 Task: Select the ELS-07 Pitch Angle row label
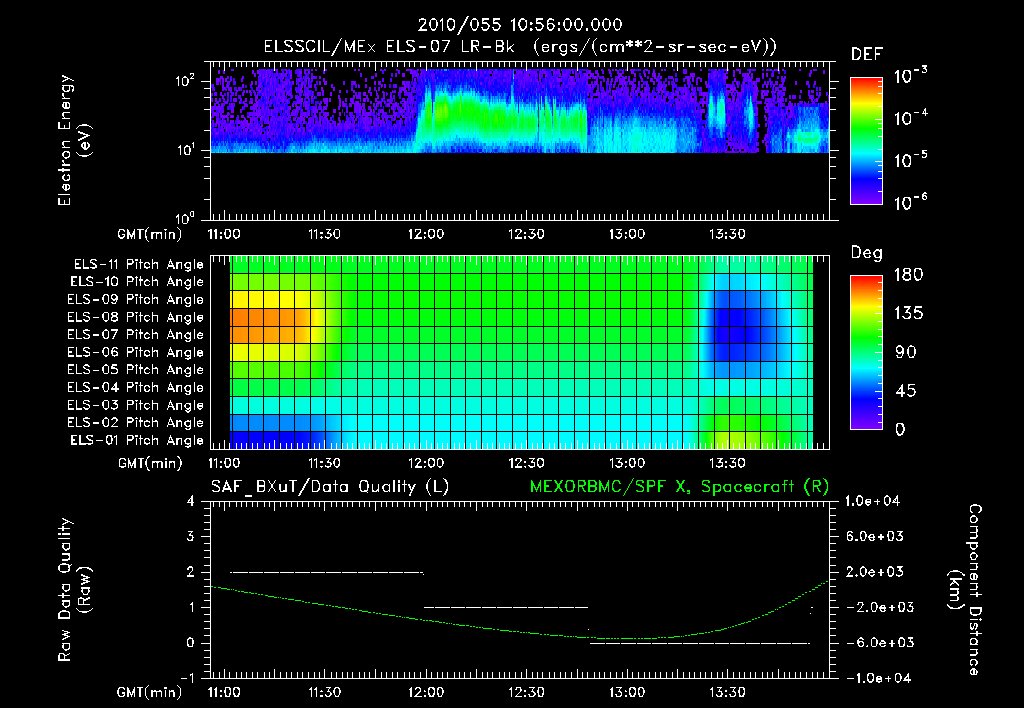(x=135, y=334)
